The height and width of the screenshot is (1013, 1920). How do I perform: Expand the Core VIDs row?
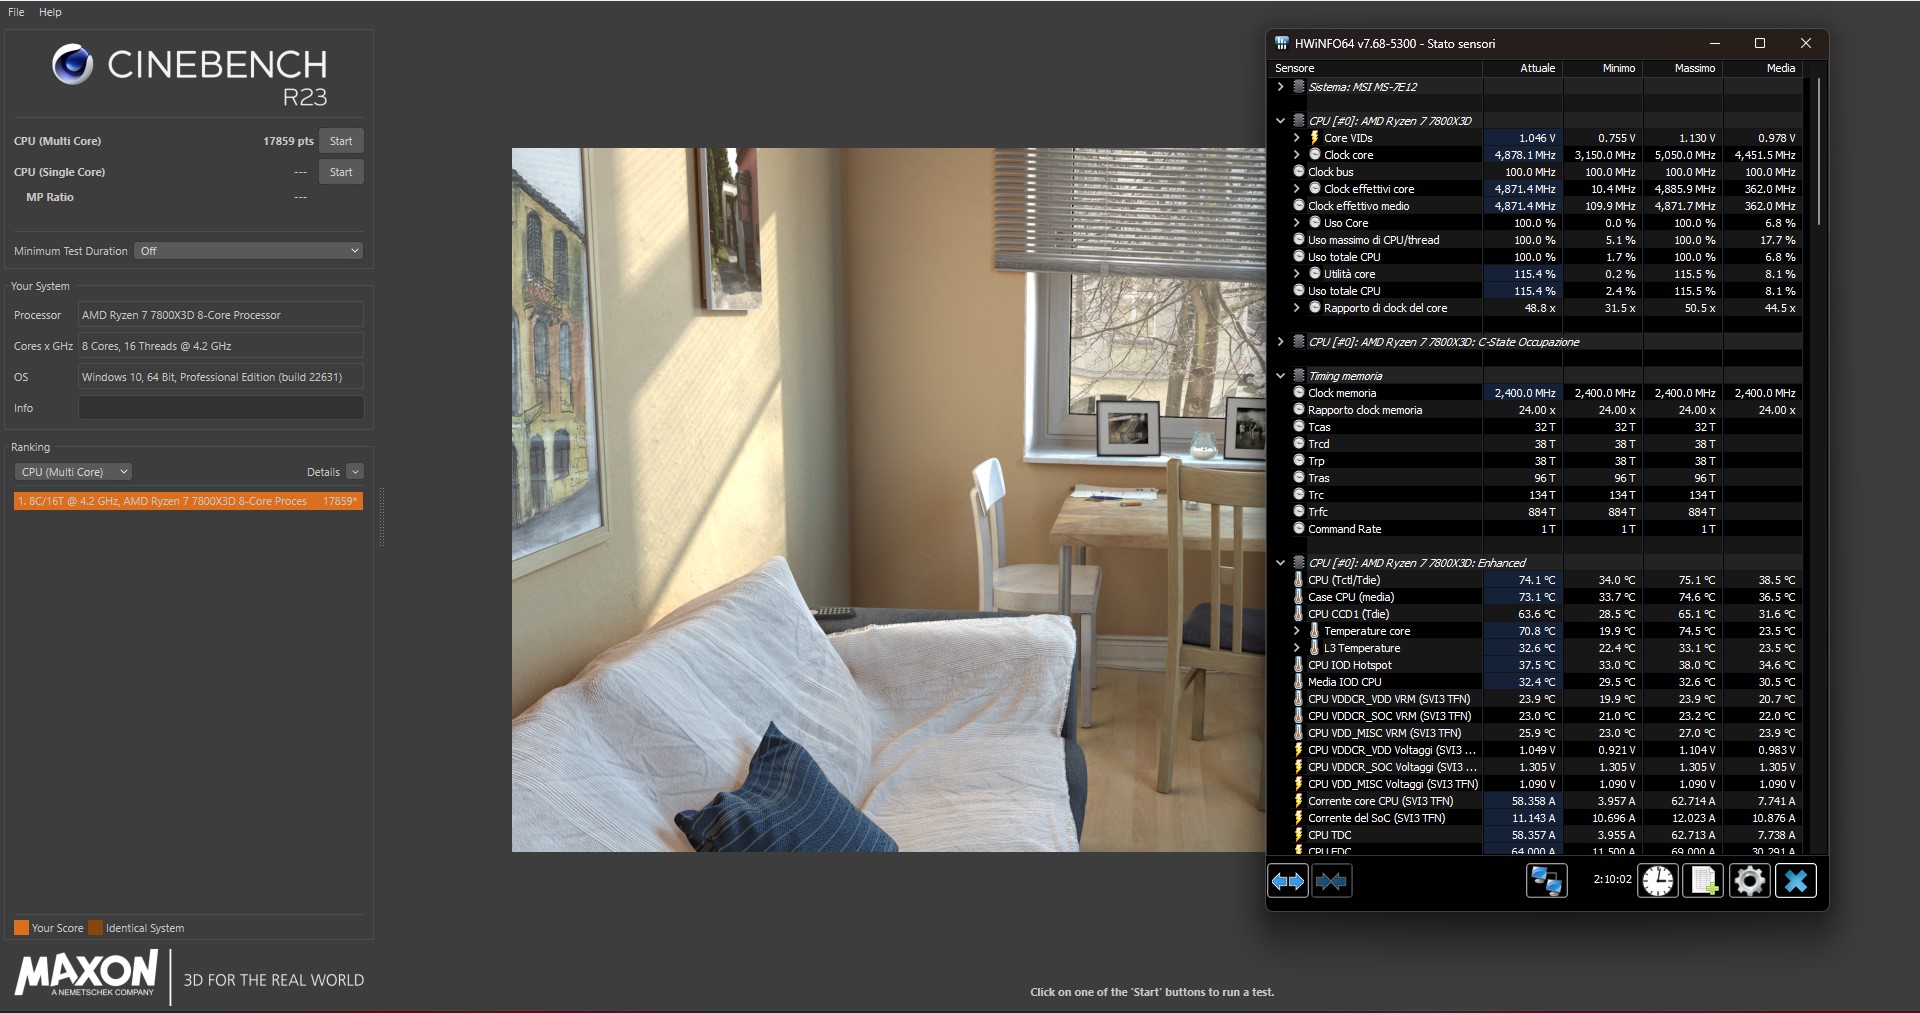click(x=1297, y=138)
